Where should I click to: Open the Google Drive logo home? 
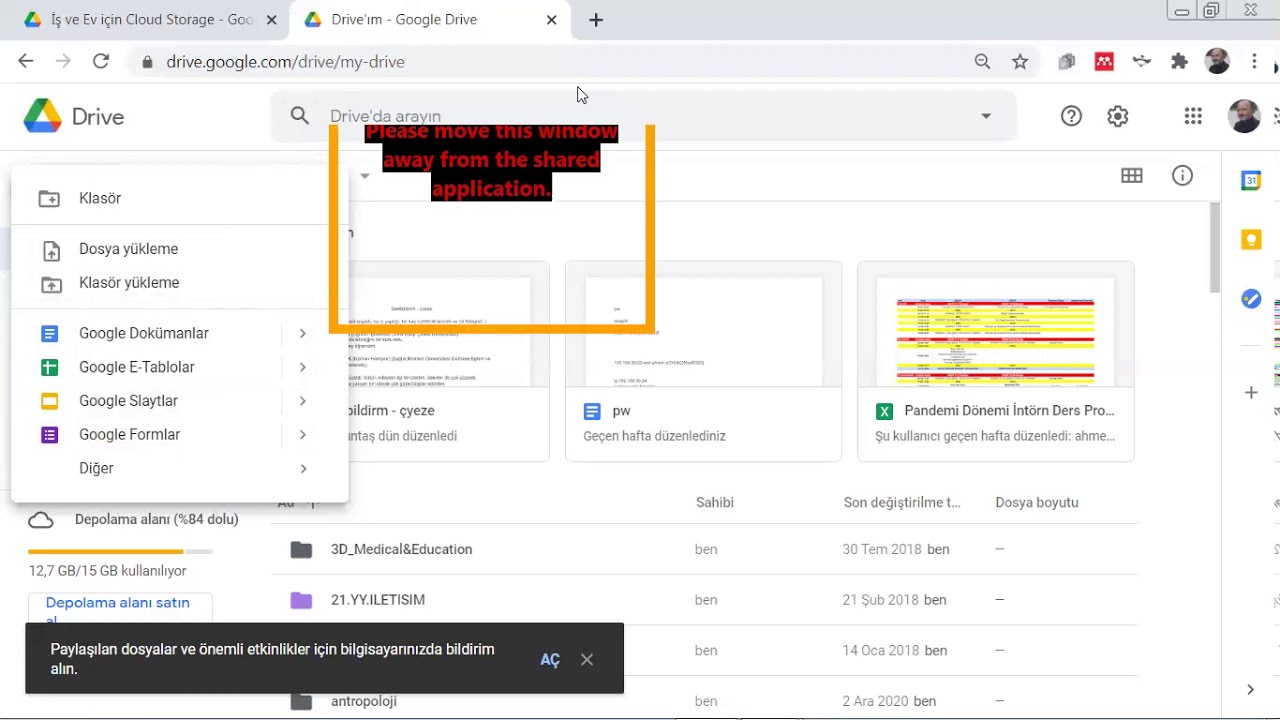74,117
